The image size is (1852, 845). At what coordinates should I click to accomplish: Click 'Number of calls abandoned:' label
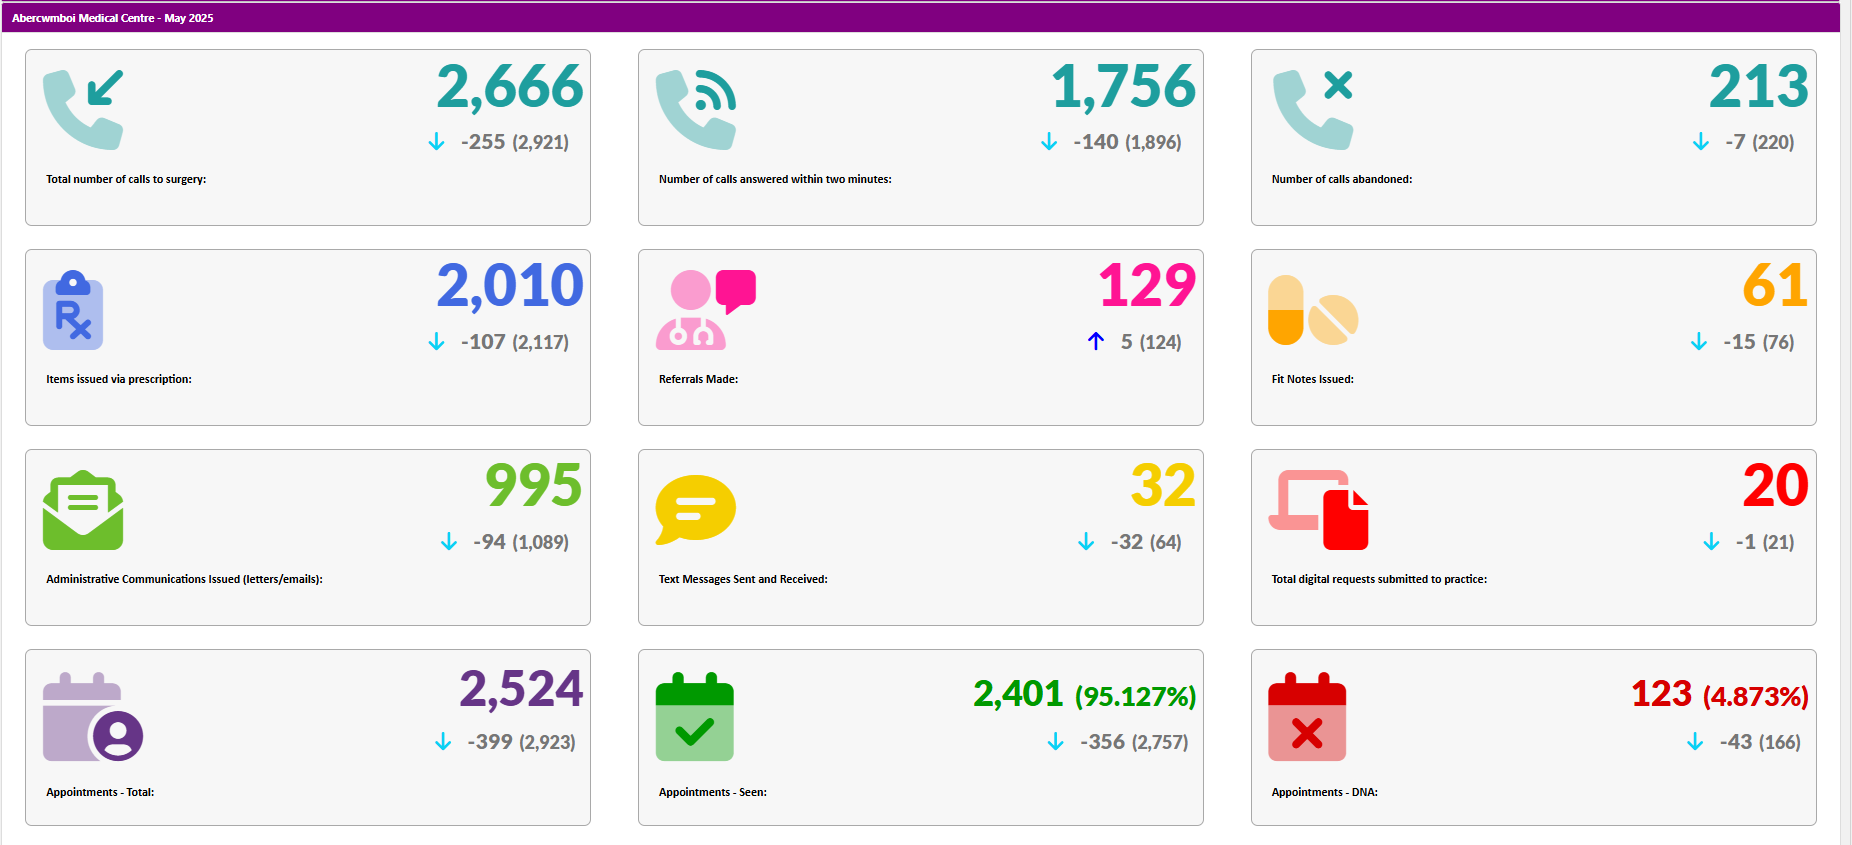(x=1342, y=180)
